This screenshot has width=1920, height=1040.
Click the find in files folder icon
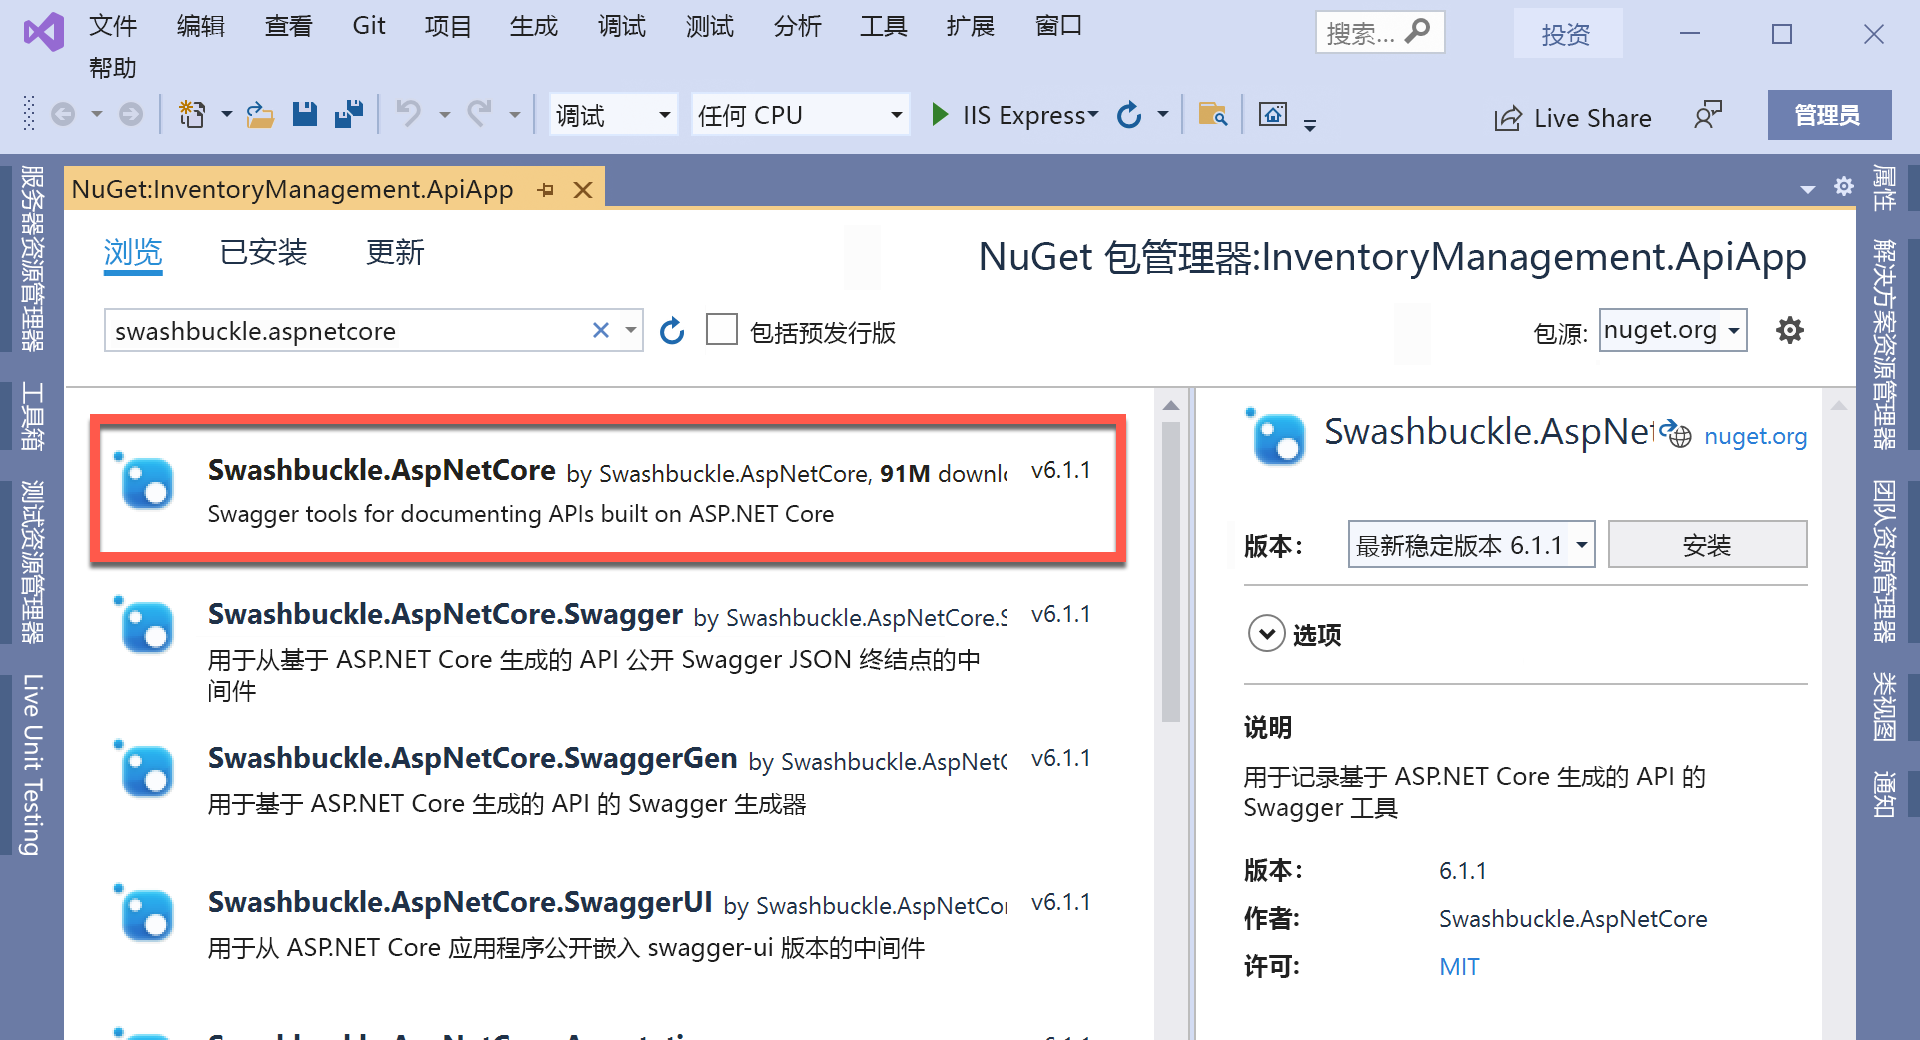coord(1213,115)
